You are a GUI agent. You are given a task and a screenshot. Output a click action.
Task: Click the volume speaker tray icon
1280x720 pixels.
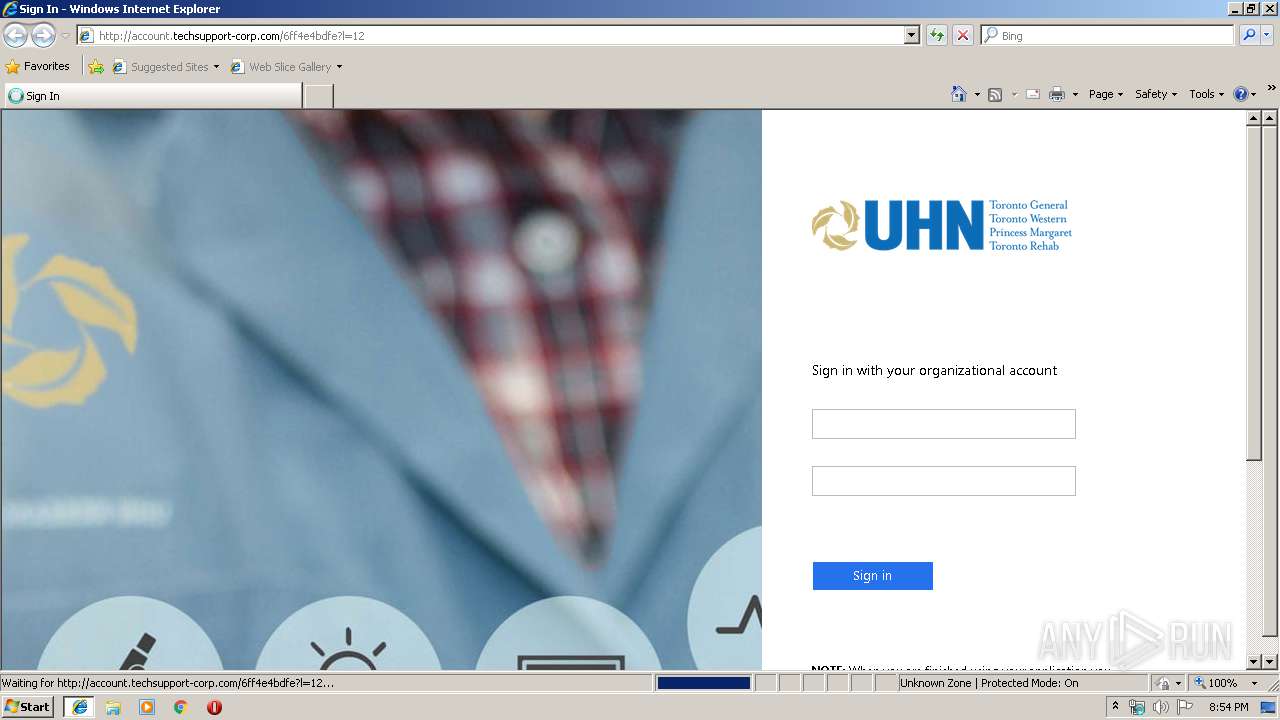coord(1161,707)
